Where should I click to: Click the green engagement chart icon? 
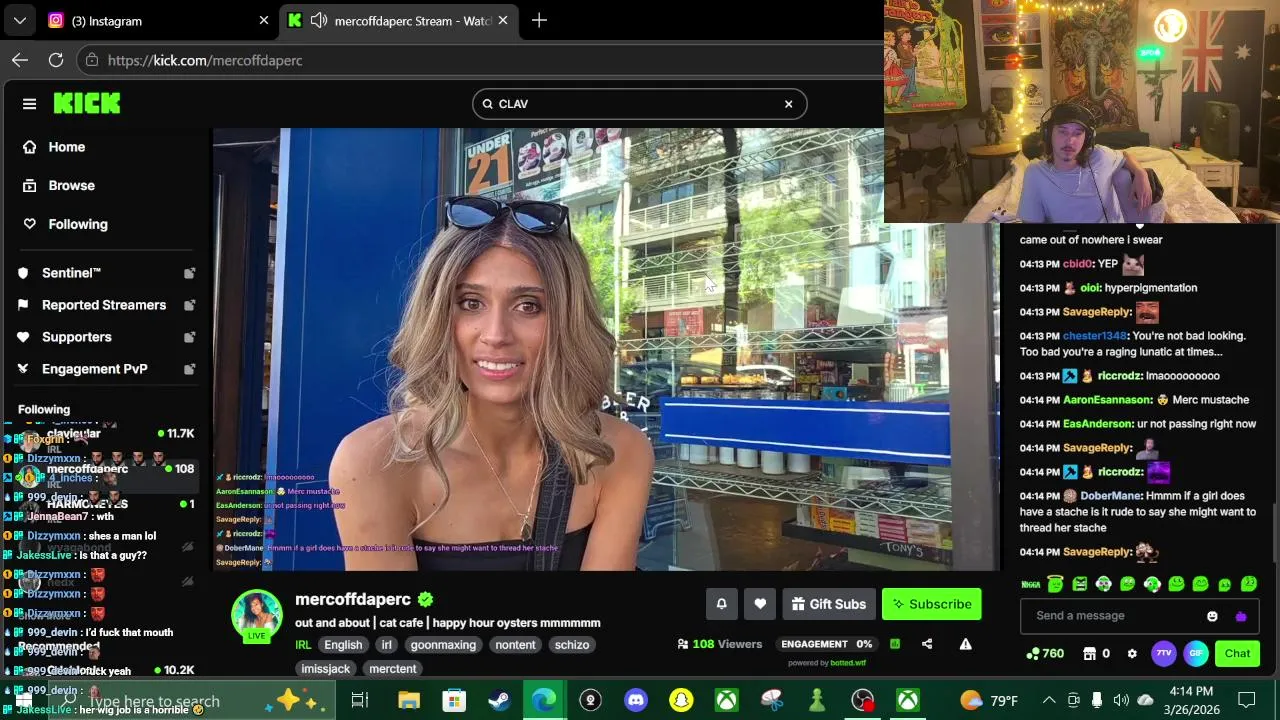[895, 644]
